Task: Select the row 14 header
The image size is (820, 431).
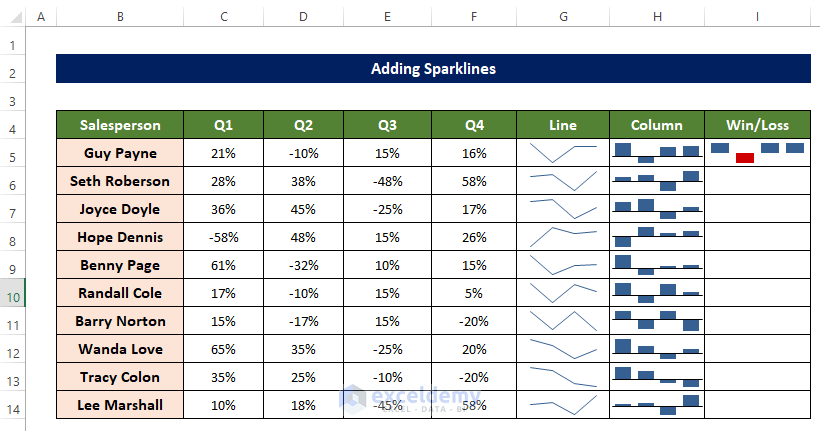Action: 12,410
